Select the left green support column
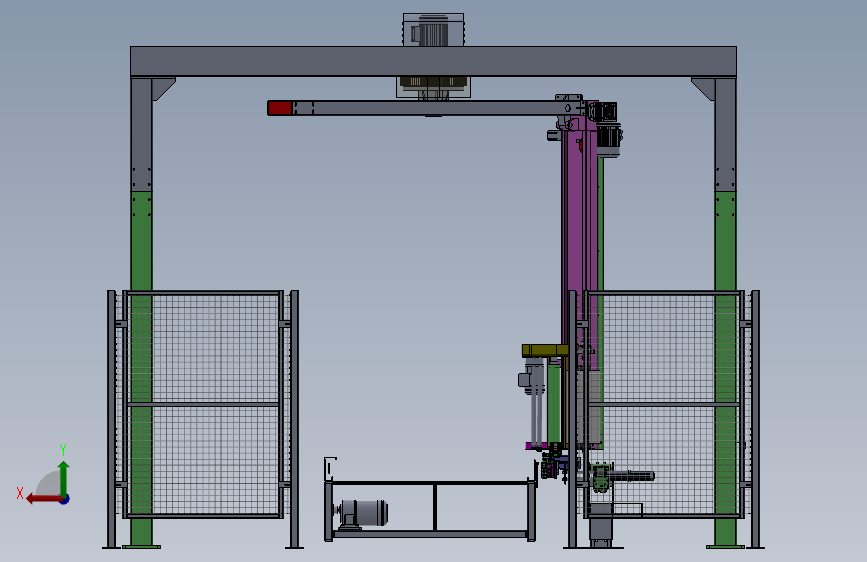Screen dimensions: 867x562 tap(141, 368)
